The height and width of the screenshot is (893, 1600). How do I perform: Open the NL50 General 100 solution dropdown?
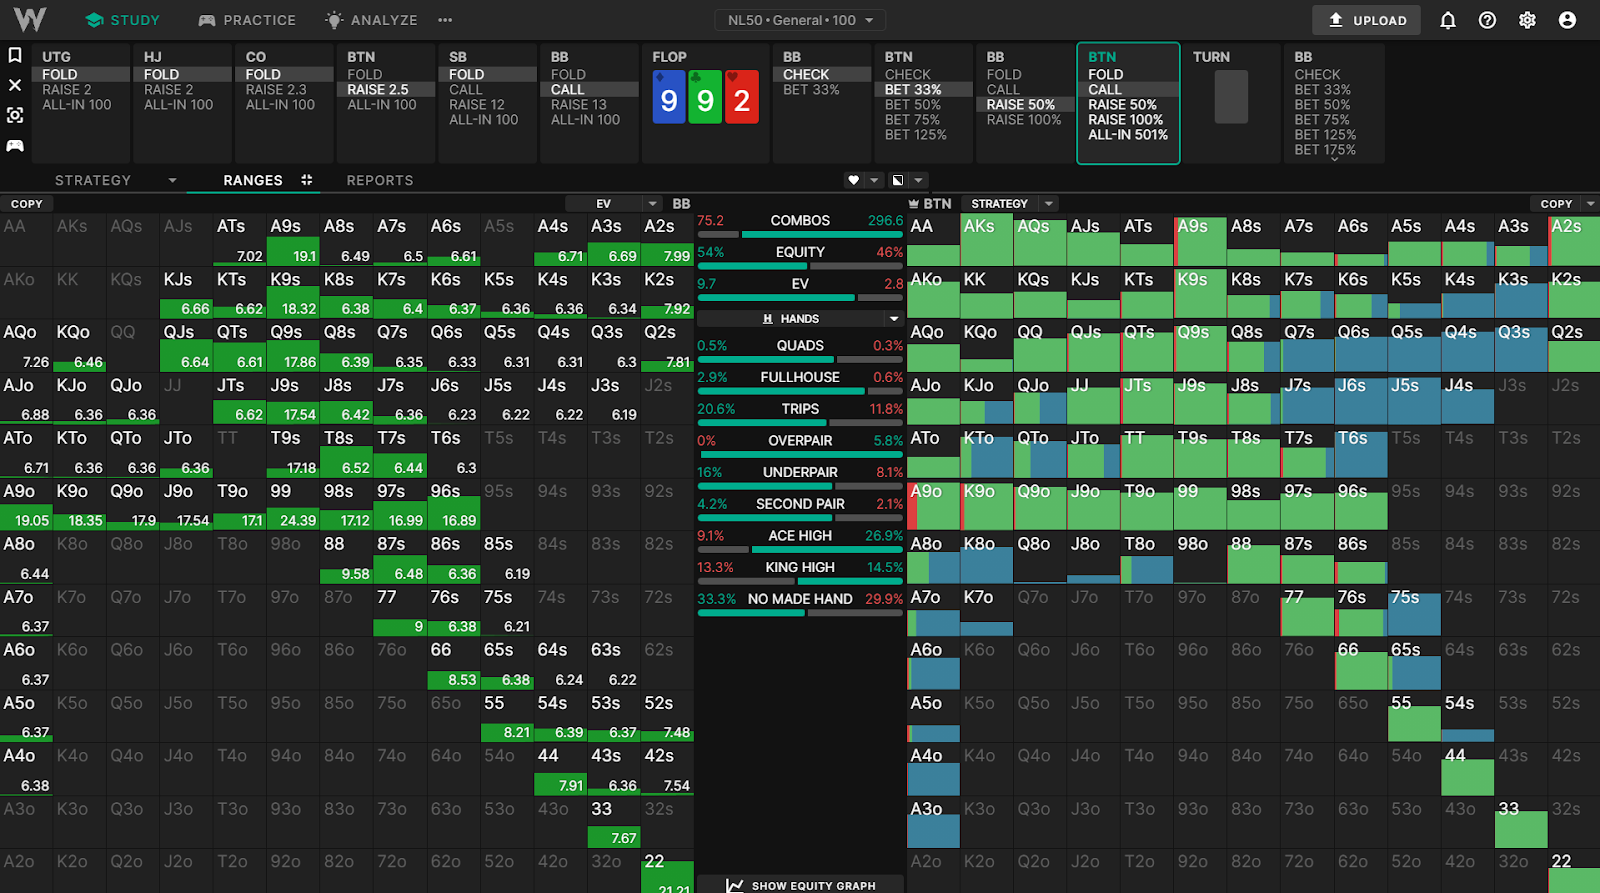coord(800,20)
